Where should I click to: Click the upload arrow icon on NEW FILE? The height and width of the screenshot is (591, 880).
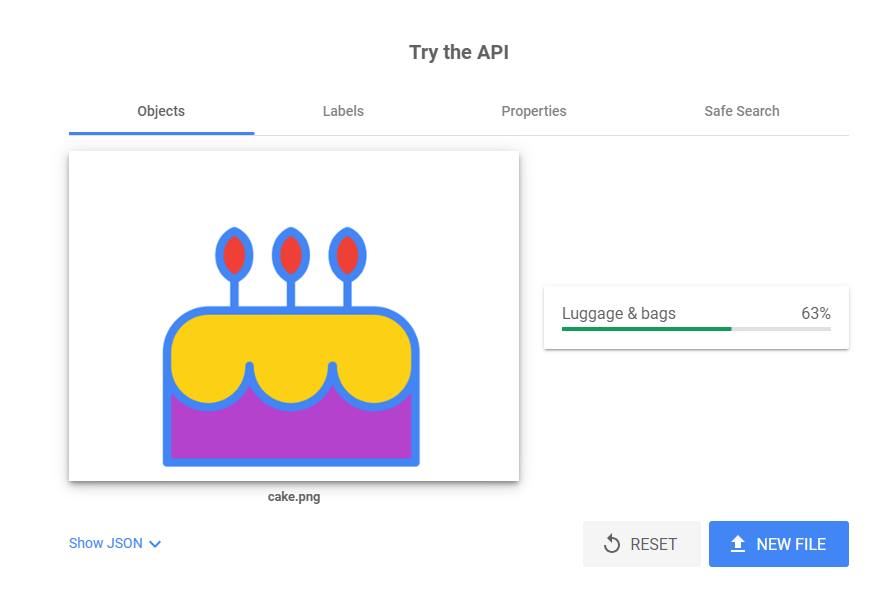point(737,544)
